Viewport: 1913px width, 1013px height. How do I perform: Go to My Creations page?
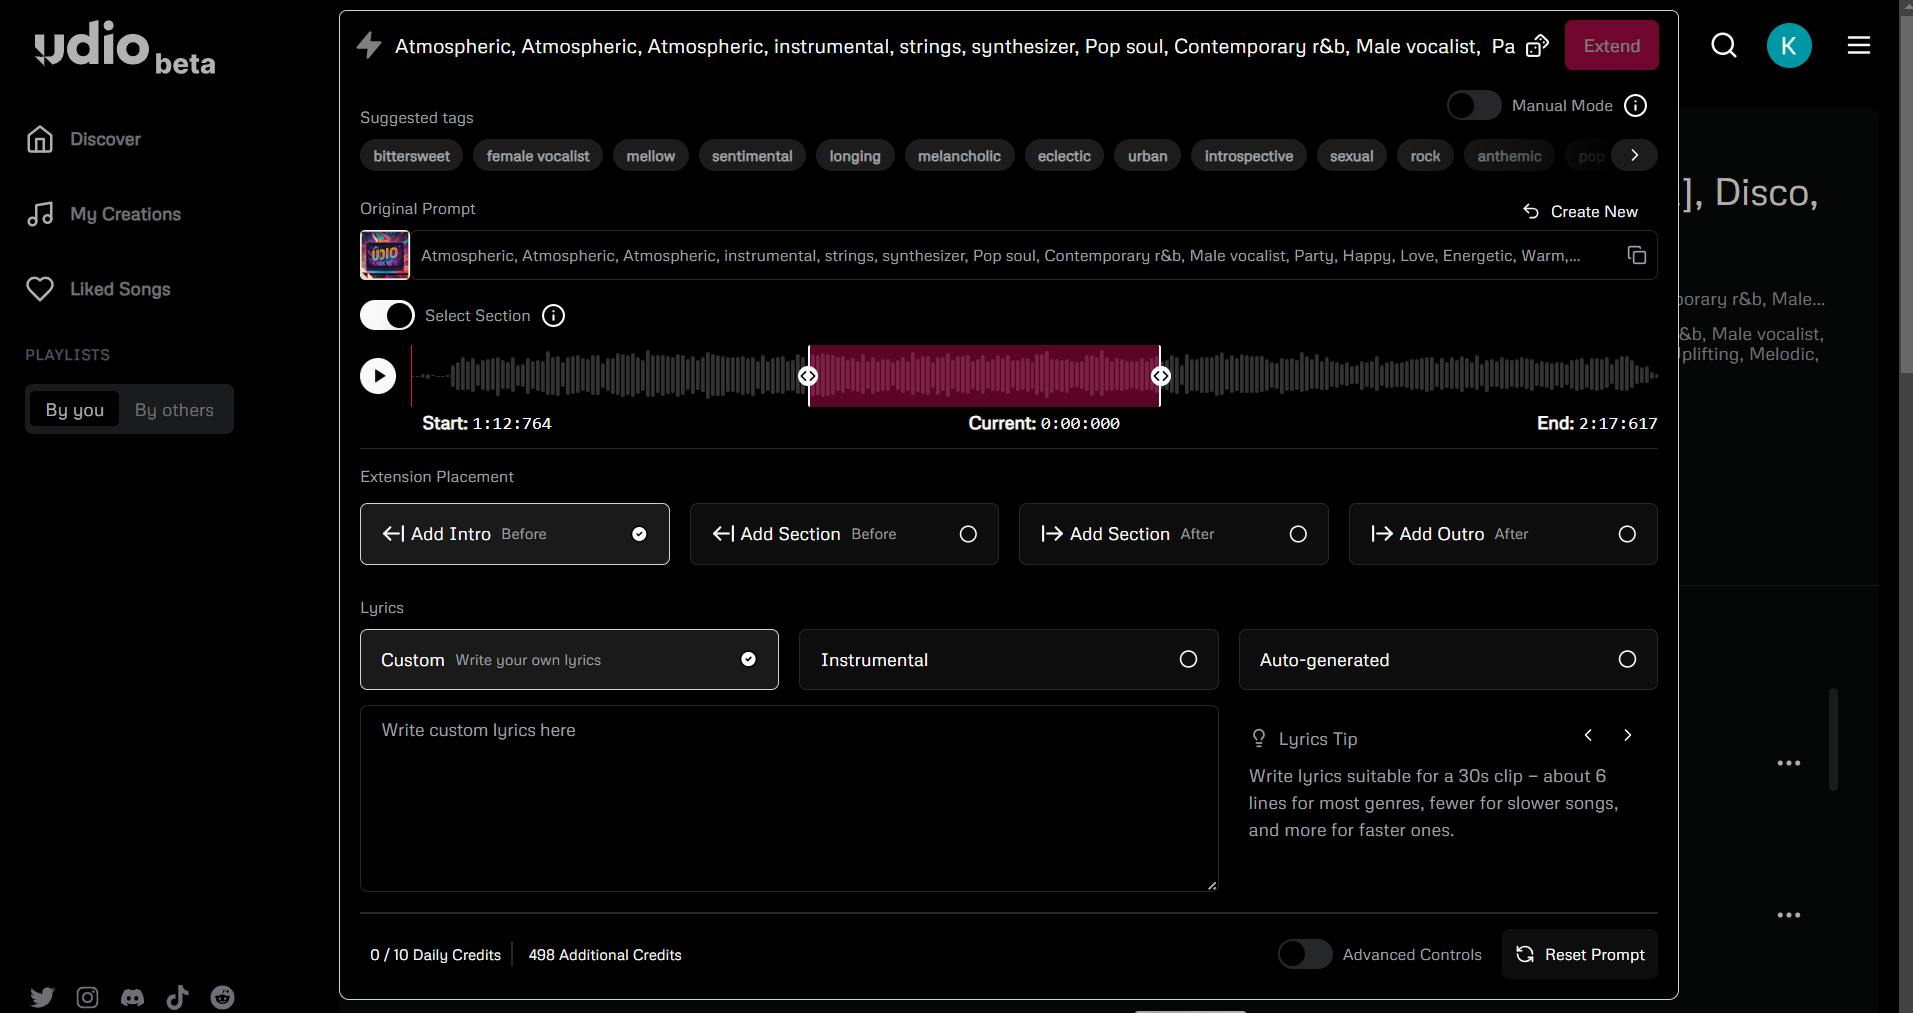coord(125,214)
